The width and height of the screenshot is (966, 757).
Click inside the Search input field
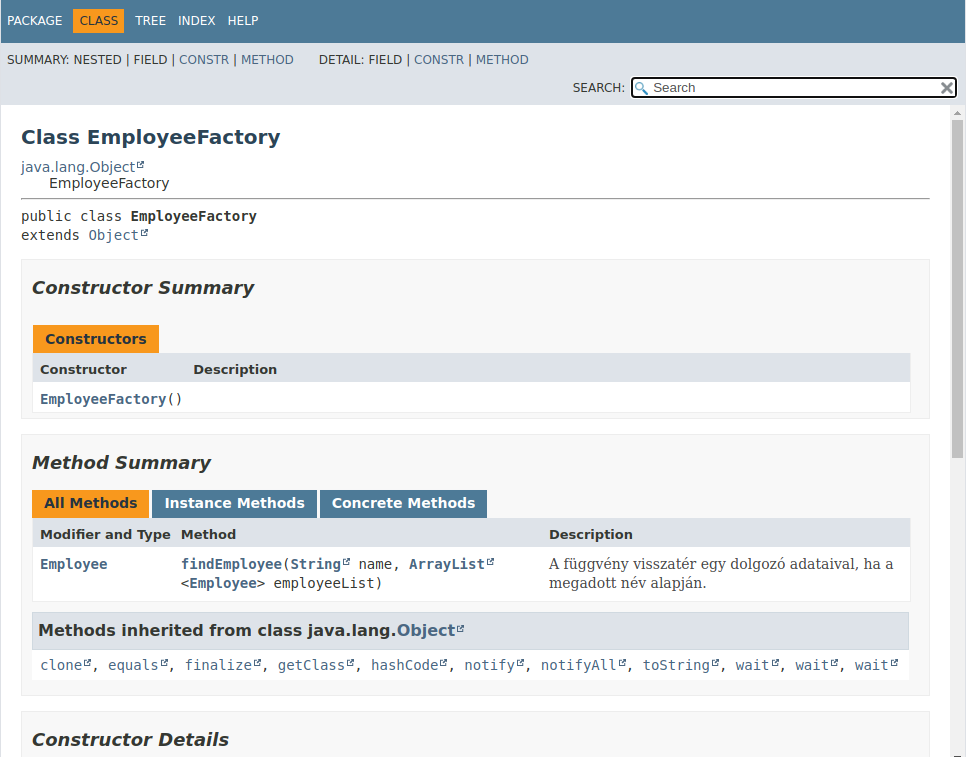(x=795, y=88)
